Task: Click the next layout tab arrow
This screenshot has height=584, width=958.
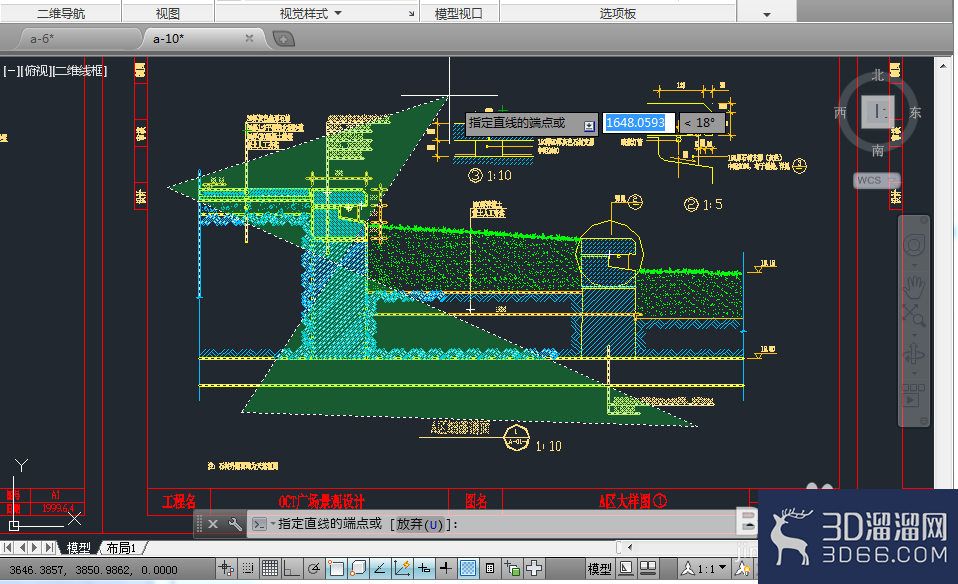Action: (x=35, y=547)
